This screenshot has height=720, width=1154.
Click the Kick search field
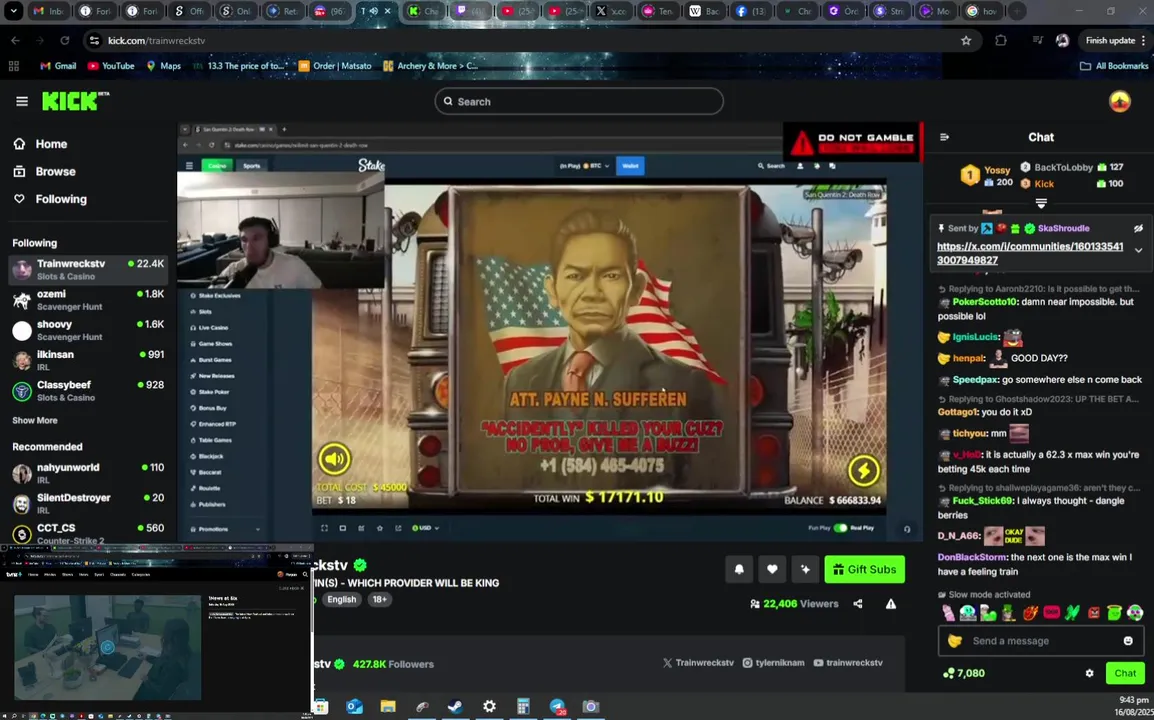pyautogui.click(x=579, y=102)
